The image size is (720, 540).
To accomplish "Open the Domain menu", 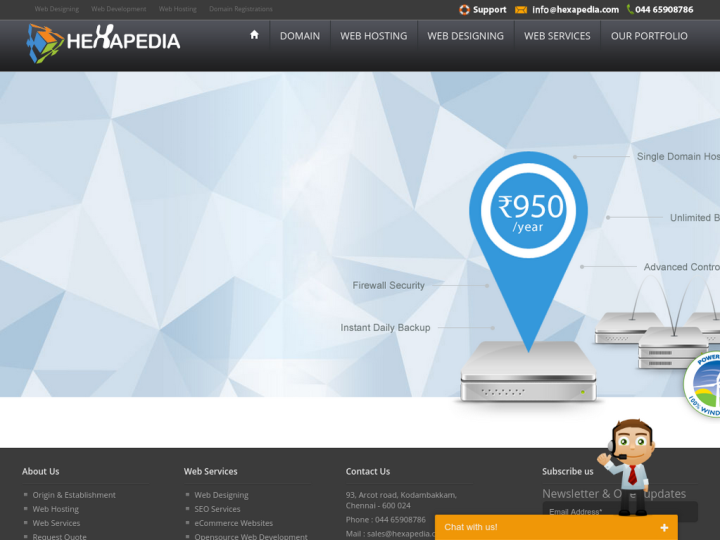I will point(300,36).
